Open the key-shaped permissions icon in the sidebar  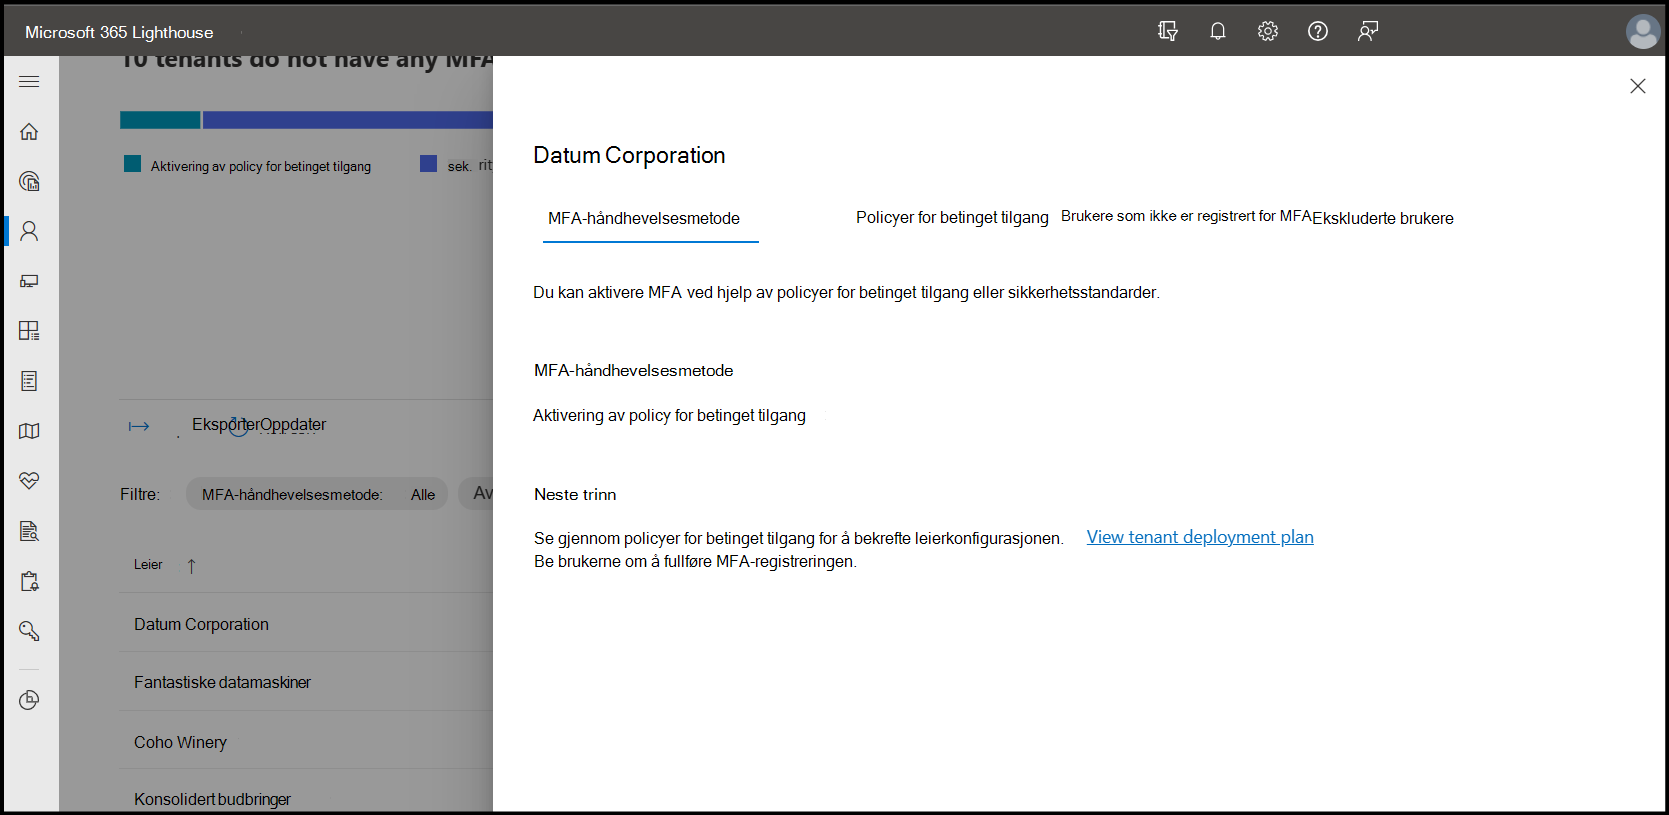click(29, 631)
